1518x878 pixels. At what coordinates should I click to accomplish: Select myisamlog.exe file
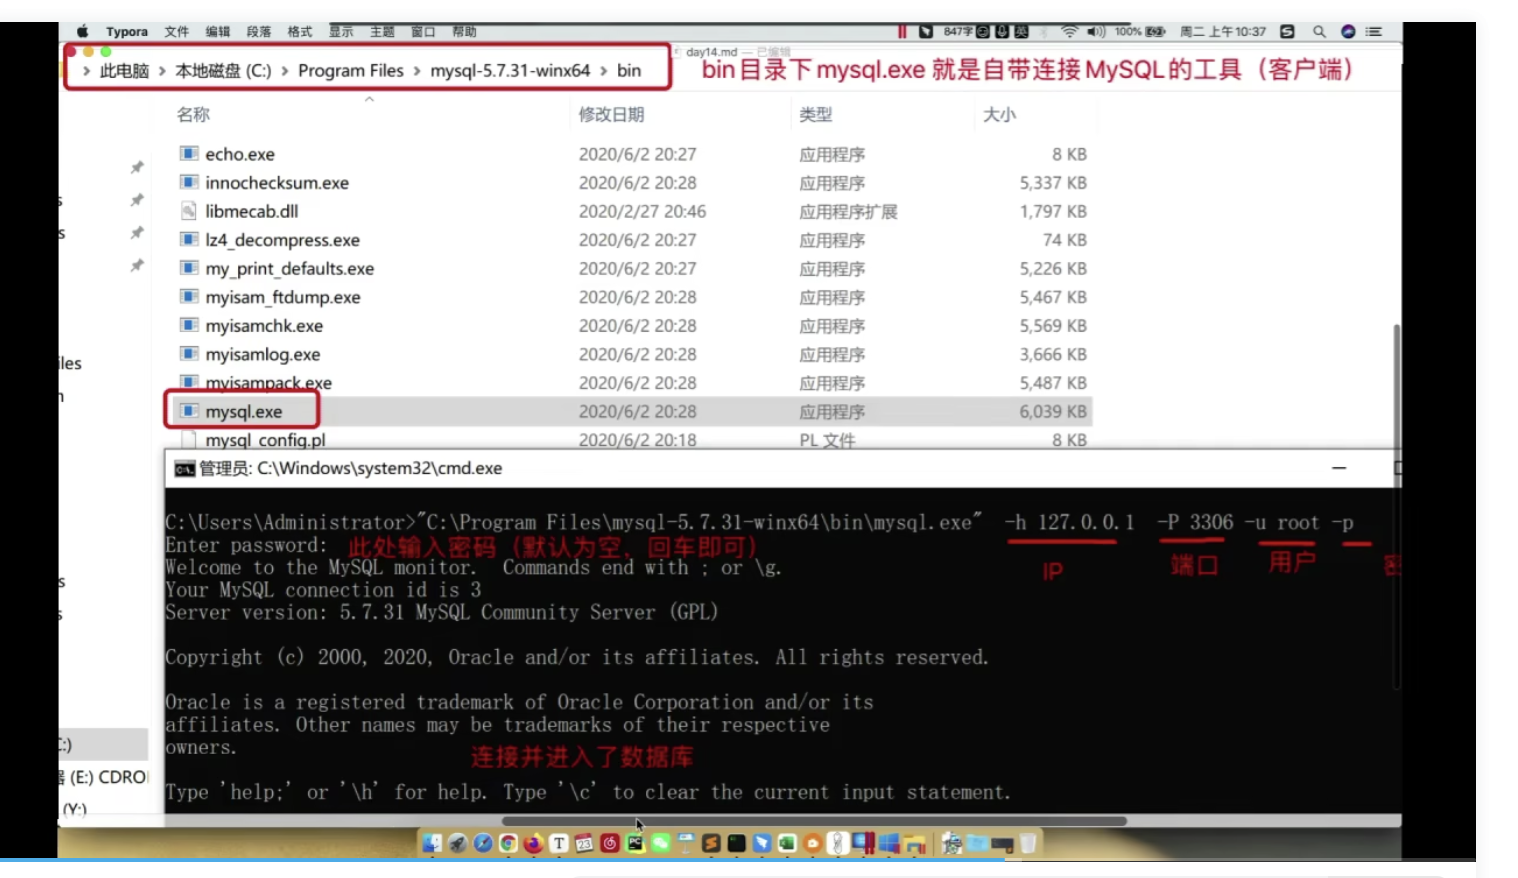pos(263,354)
